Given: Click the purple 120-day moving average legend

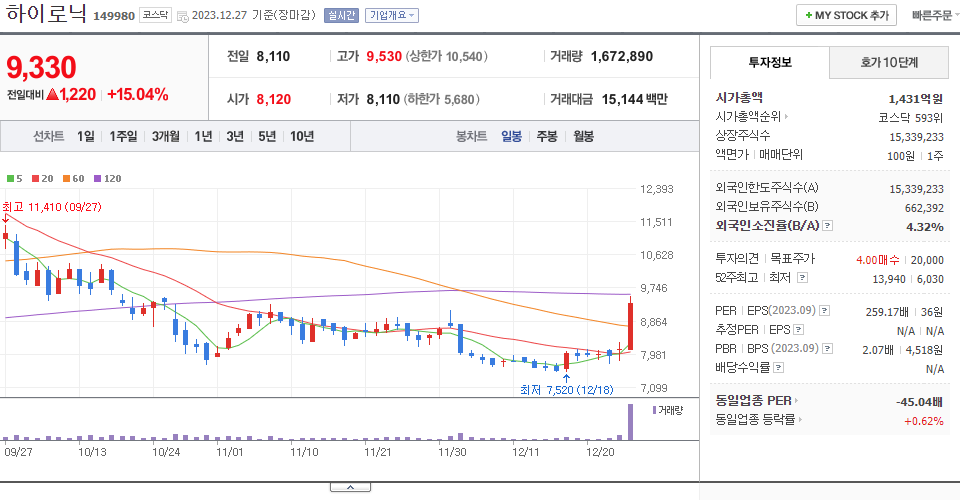Looking at the screenshot, I should (108, 179).
